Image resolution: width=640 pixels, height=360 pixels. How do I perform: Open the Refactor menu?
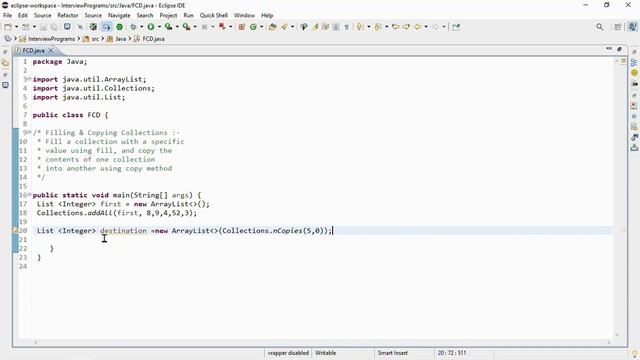click(x=68, y=16)
